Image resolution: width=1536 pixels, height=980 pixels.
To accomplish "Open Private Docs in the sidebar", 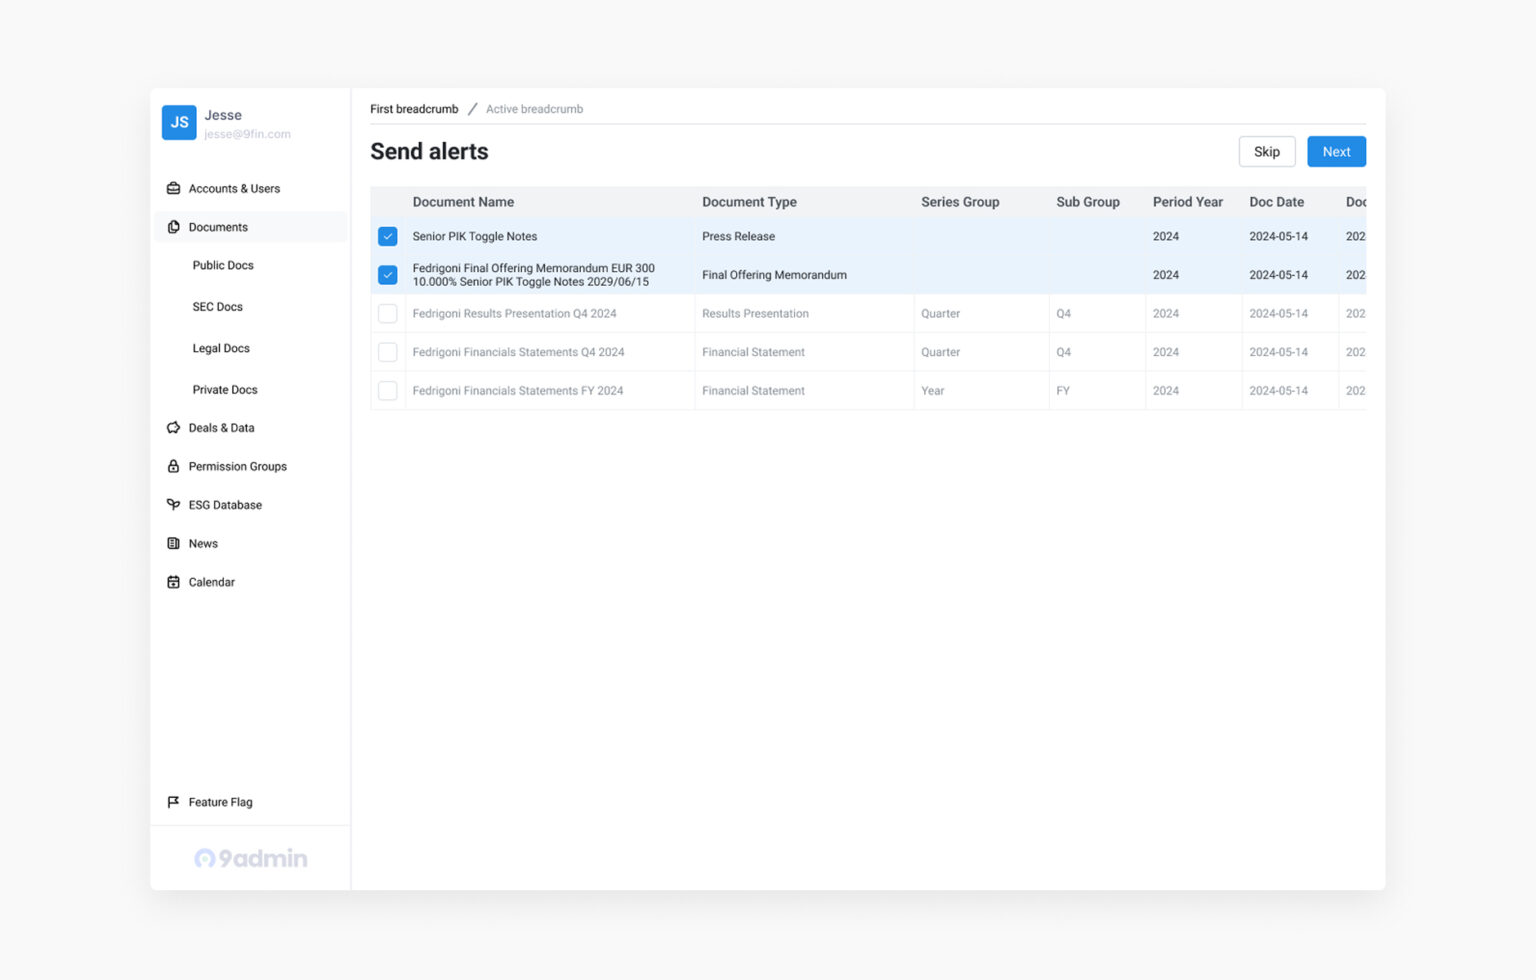I will point(225,390).
